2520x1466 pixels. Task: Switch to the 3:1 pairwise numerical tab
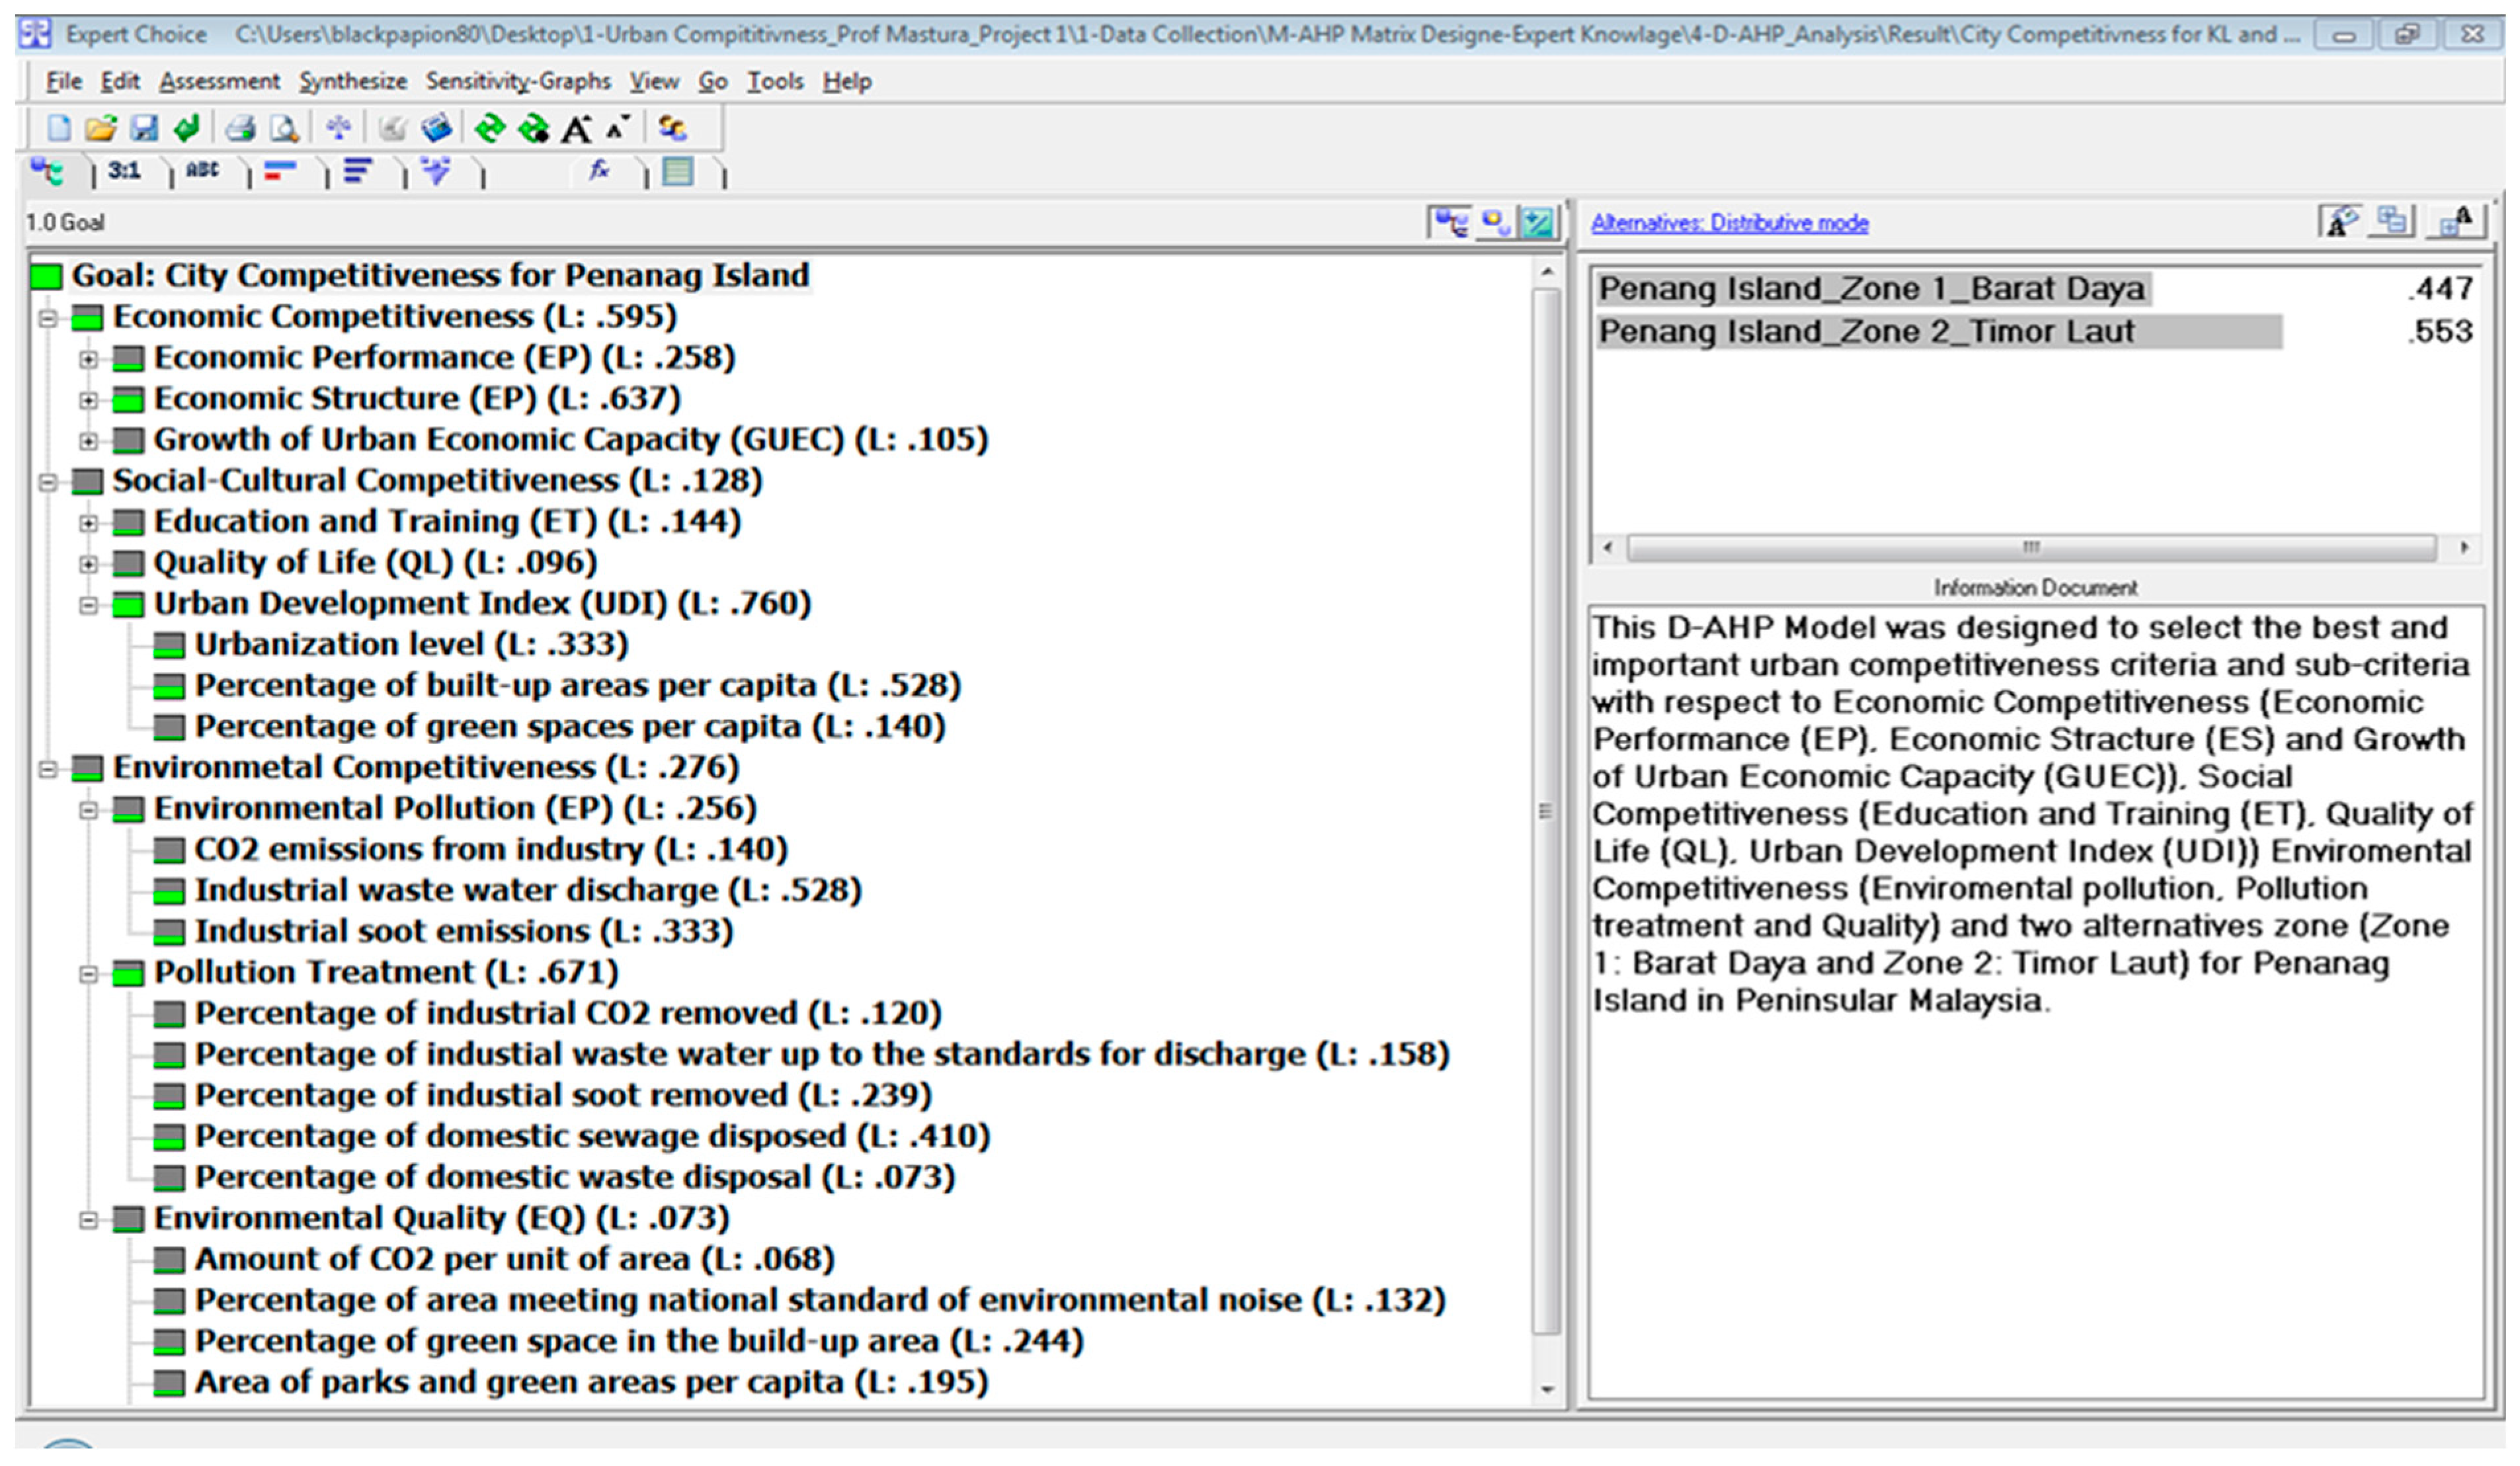click(x=124, y=172)
